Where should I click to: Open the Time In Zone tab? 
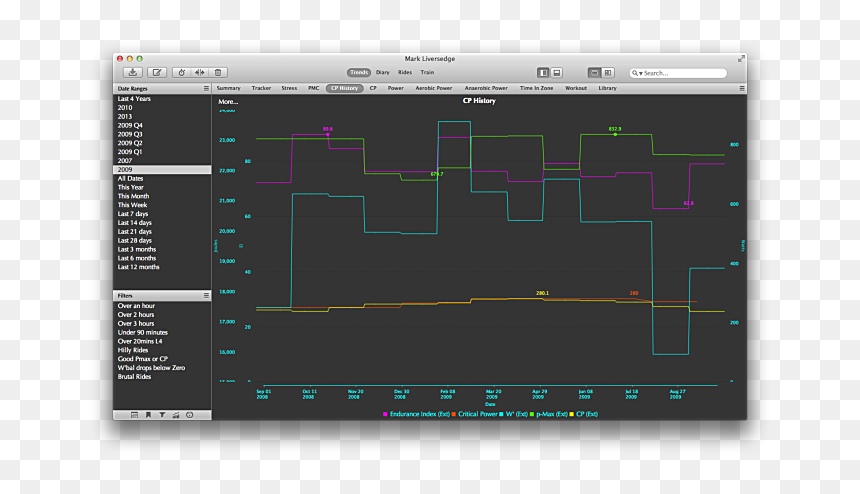[536, 88]
